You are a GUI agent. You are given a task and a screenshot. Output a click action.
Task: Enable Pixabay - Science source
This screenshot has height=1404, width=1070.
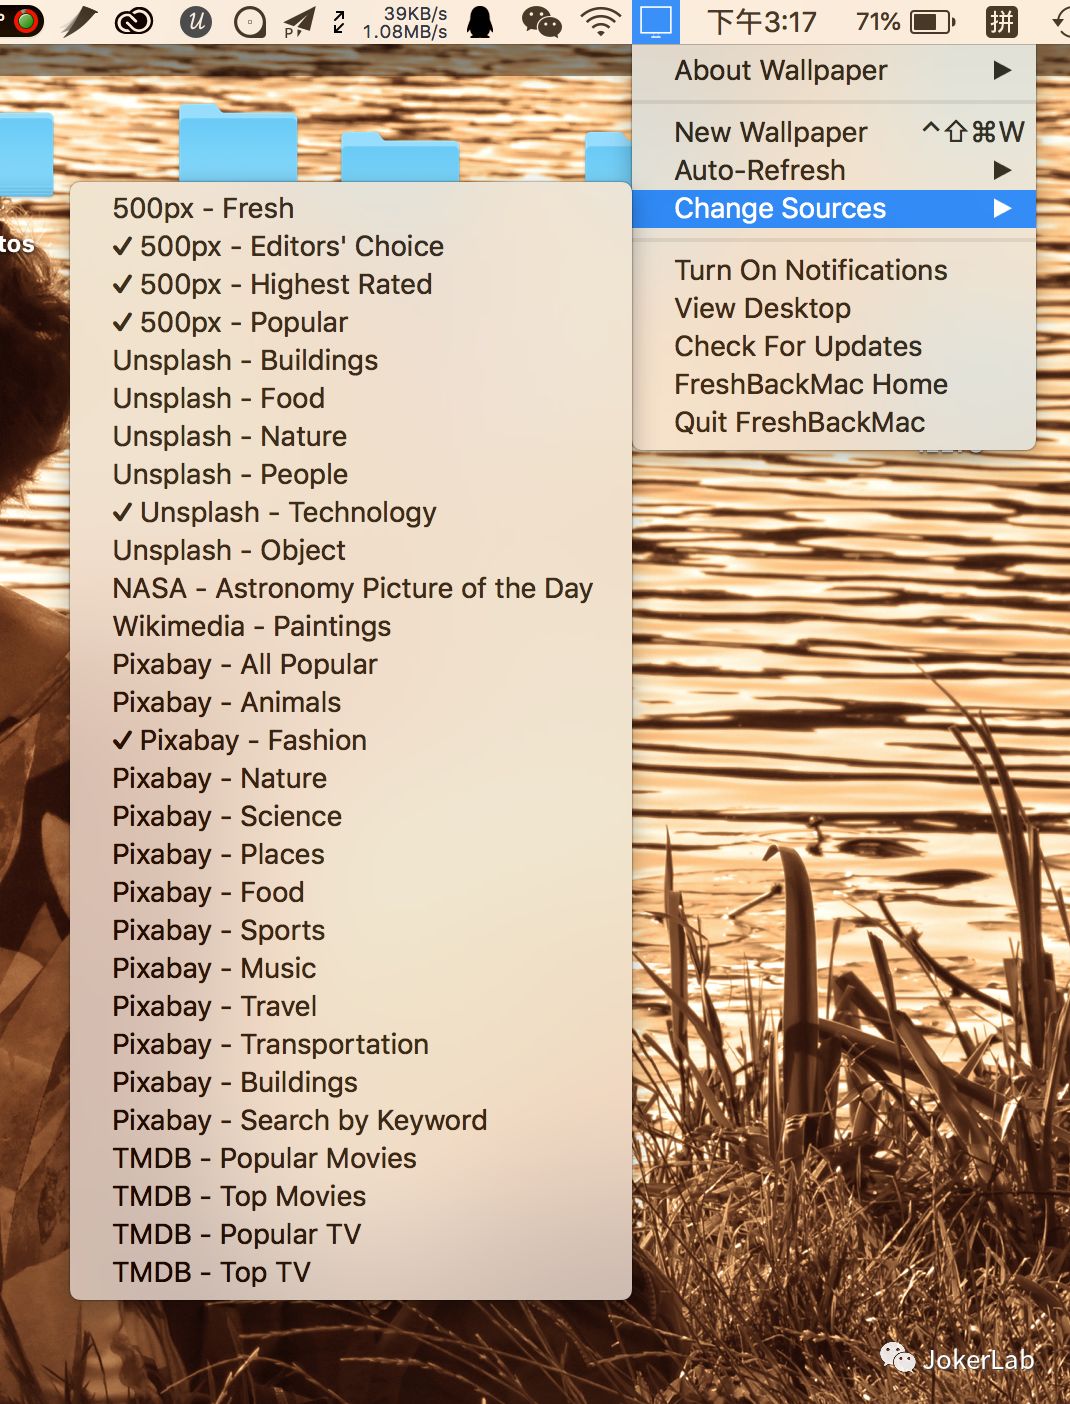[x=351, y=816]
